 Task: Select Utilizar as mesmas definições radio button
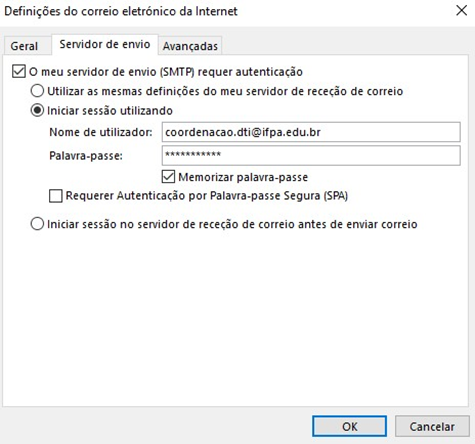pyautogui.click(x=37, y=91)
